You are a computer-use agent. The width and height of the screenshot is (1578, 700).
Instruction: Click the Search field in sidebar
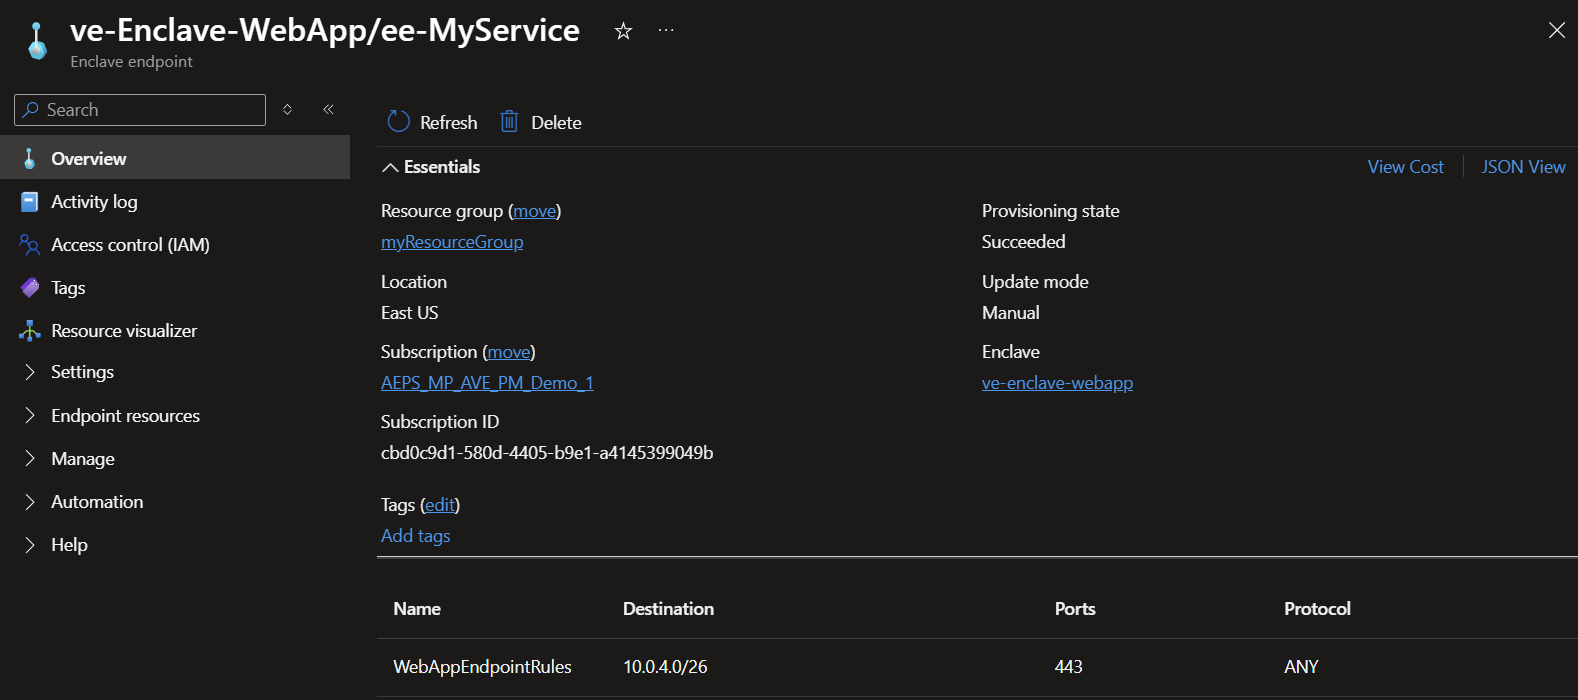(x=140, y=110)
